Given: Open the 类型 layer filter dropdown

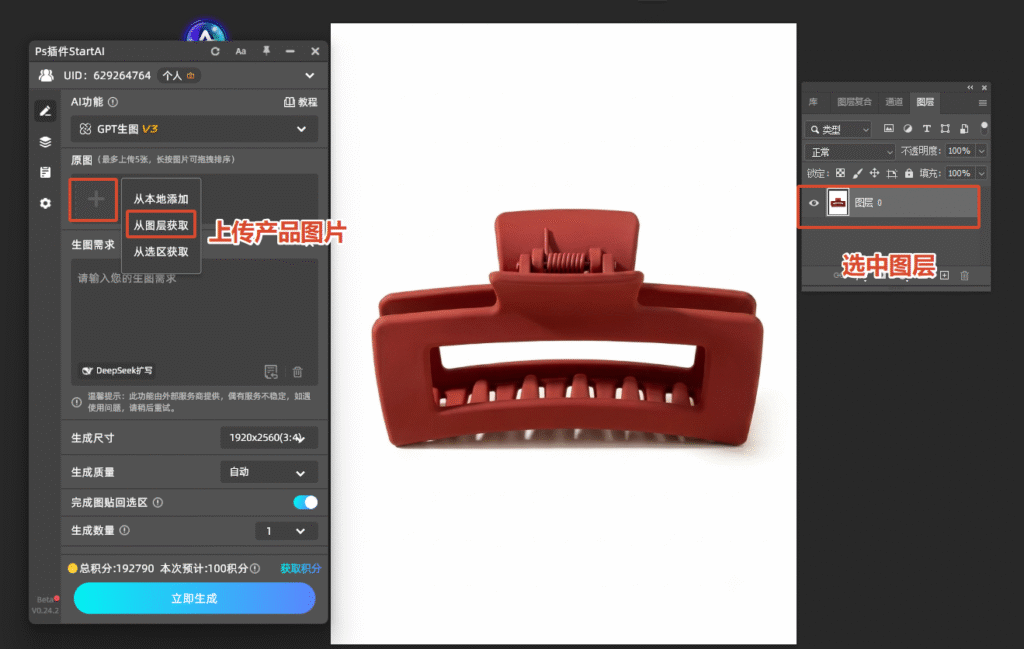Looking at the screenshot, I should (x=838, y=129).
